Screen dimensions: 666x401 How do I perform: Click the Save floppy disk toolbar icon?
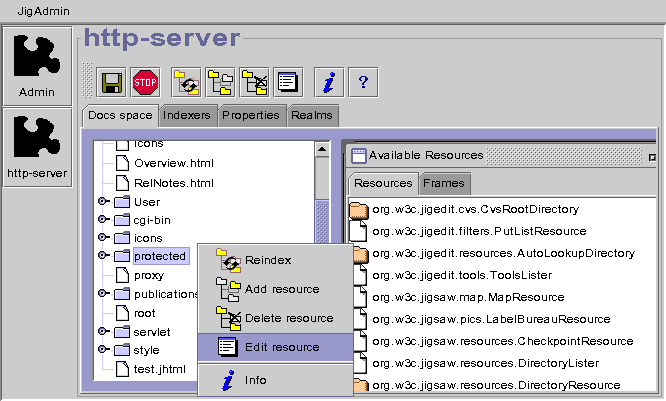pos(111,82)
